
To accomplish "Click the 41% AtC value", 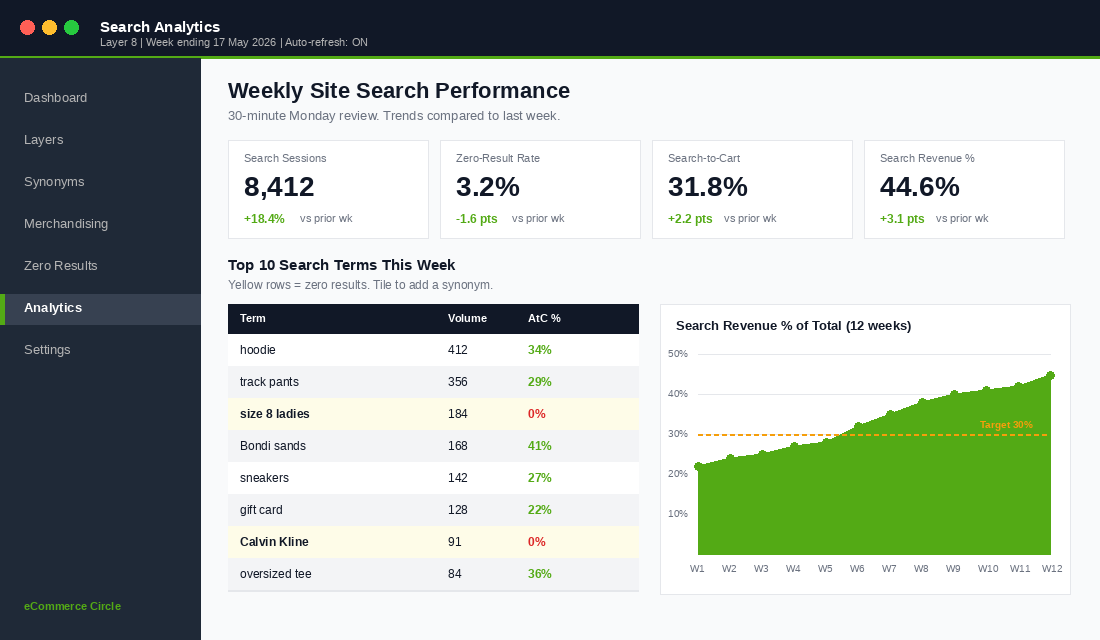I will 539,446.
